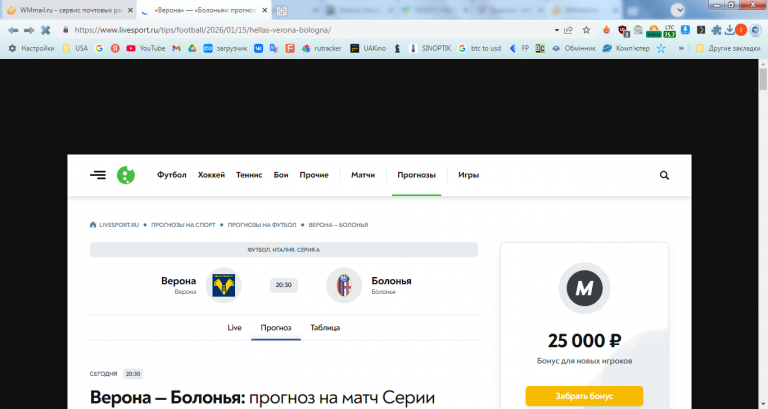Open the Теннис section
Screen dimensions: 768x409
pyautogui.click(x=249, y=175)
